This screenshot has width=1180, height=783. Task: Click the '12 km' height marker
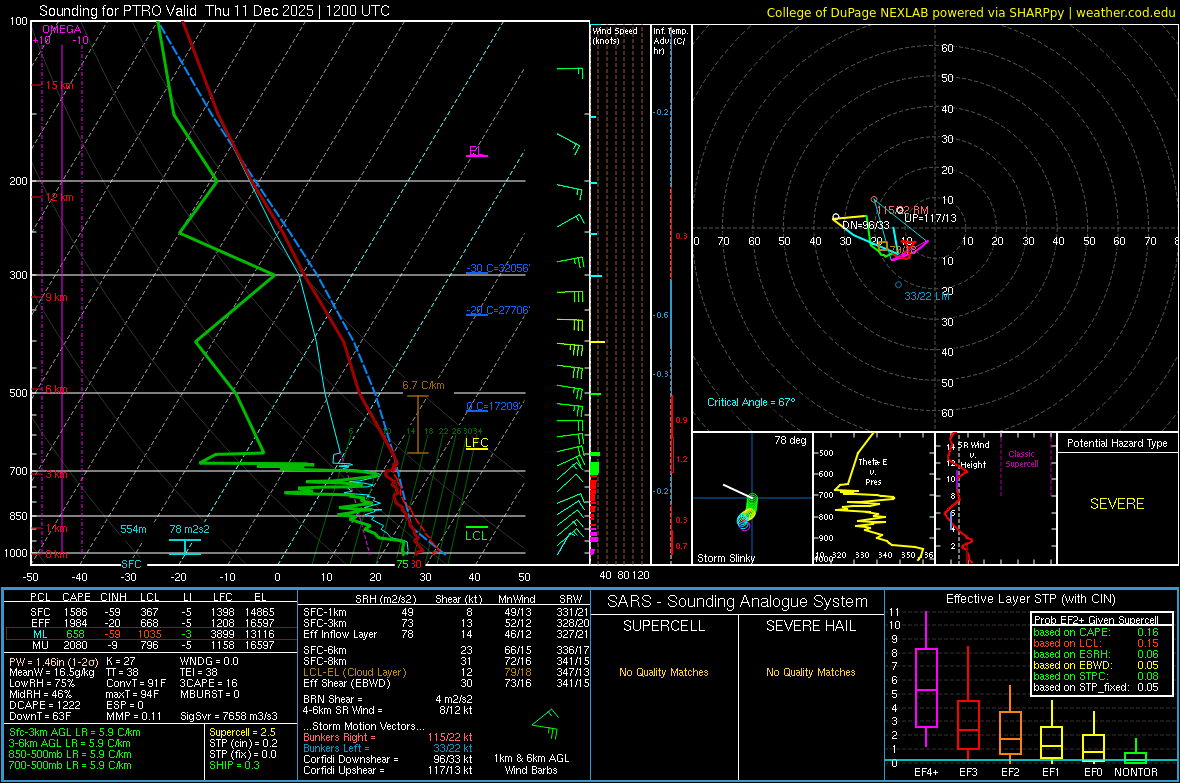click(59, 197)
